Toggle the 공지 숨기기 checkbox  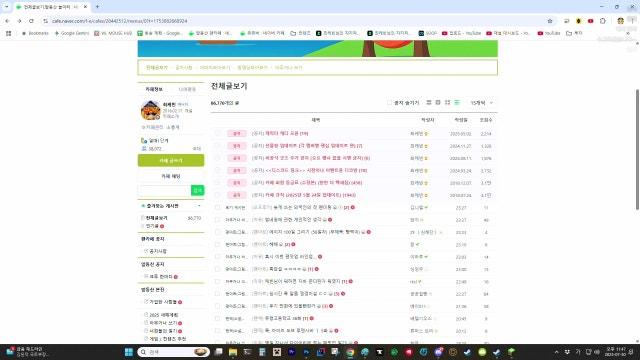(x=389, y=103)
